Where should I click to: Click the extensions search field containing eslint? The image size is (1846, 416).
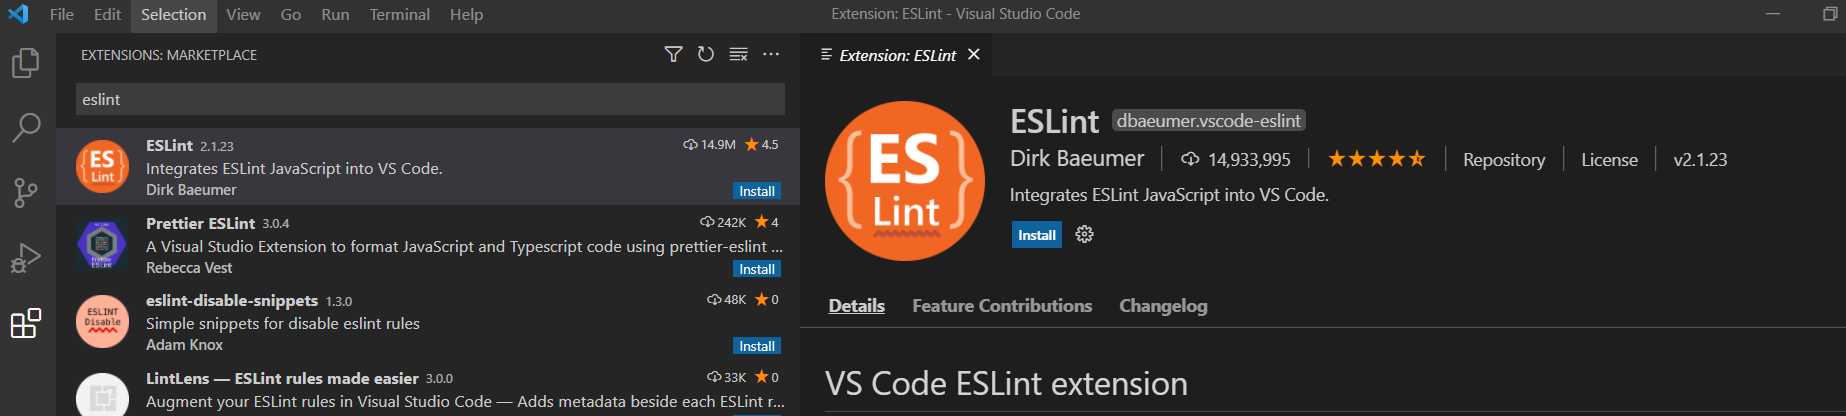click(x=431, y=99)
